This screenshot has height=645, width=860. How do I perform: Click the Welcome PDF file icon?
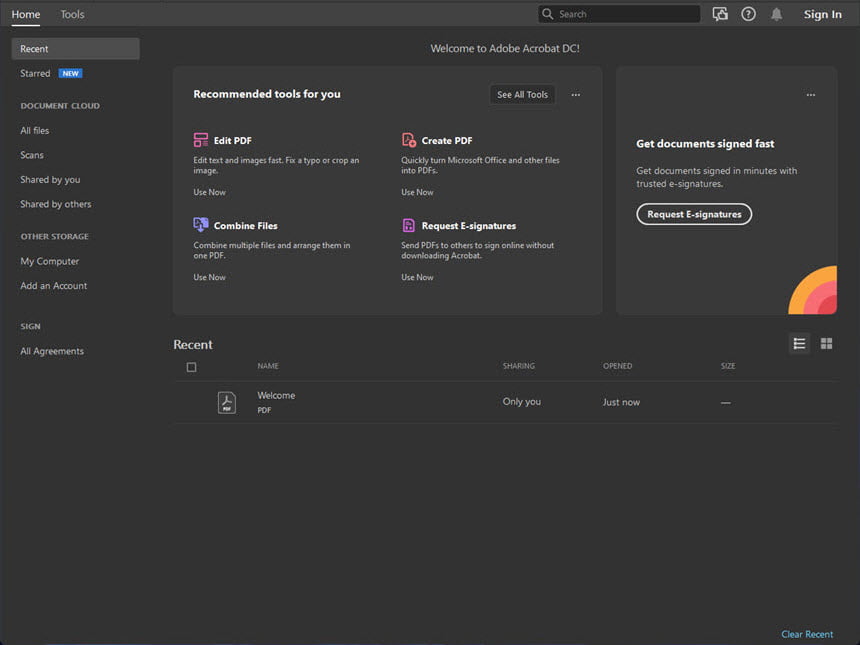pyautogui.click(x=227, y=402)
